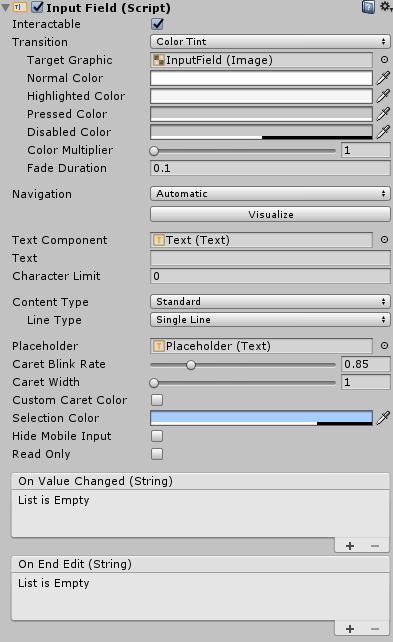393x642 pixels.
Task: Disable the Input Field script checkbox
Action: click(38, 7)
